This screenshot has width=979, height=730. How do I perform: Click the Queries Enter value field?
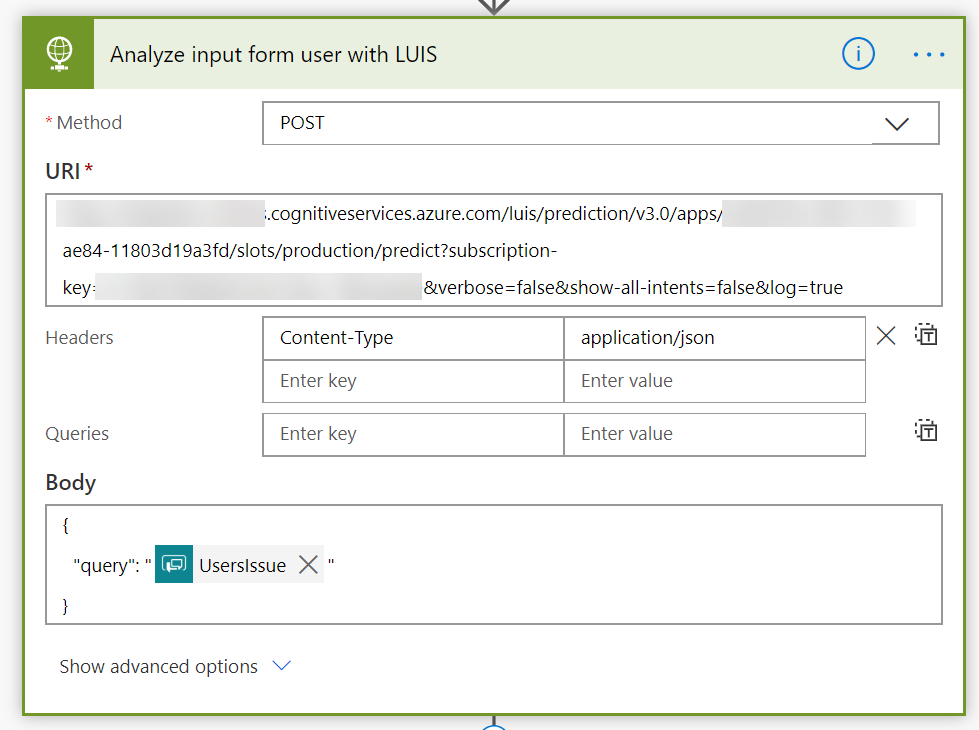tap(714, 434)
